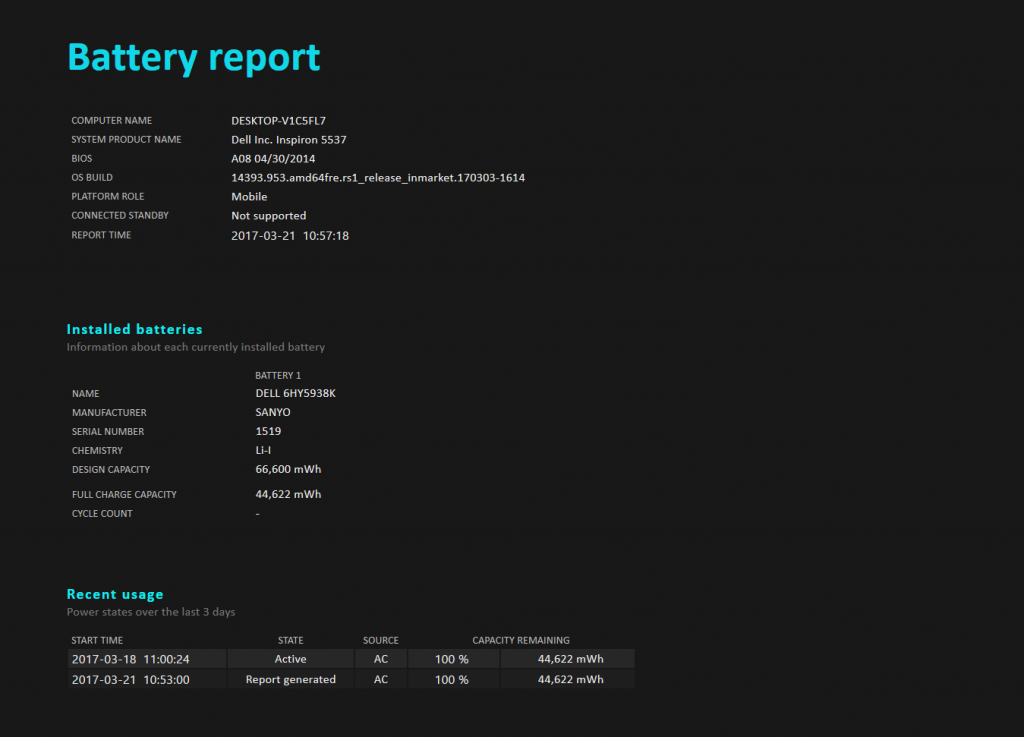Click the manufacturer value SANYO
The height and width of the screenshot is (737, 1024).
[273, 413]
